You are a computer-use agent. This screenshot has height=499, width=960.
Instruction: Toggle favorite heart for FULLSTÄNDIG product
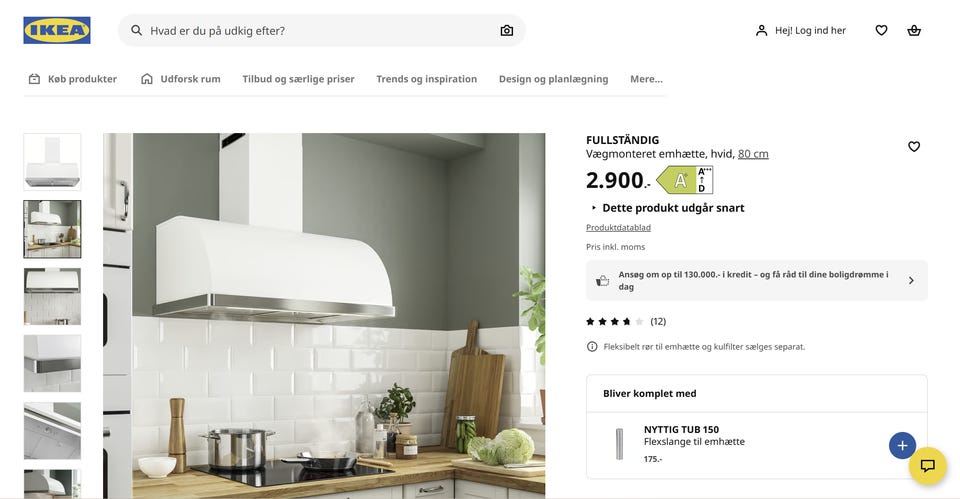913,146
